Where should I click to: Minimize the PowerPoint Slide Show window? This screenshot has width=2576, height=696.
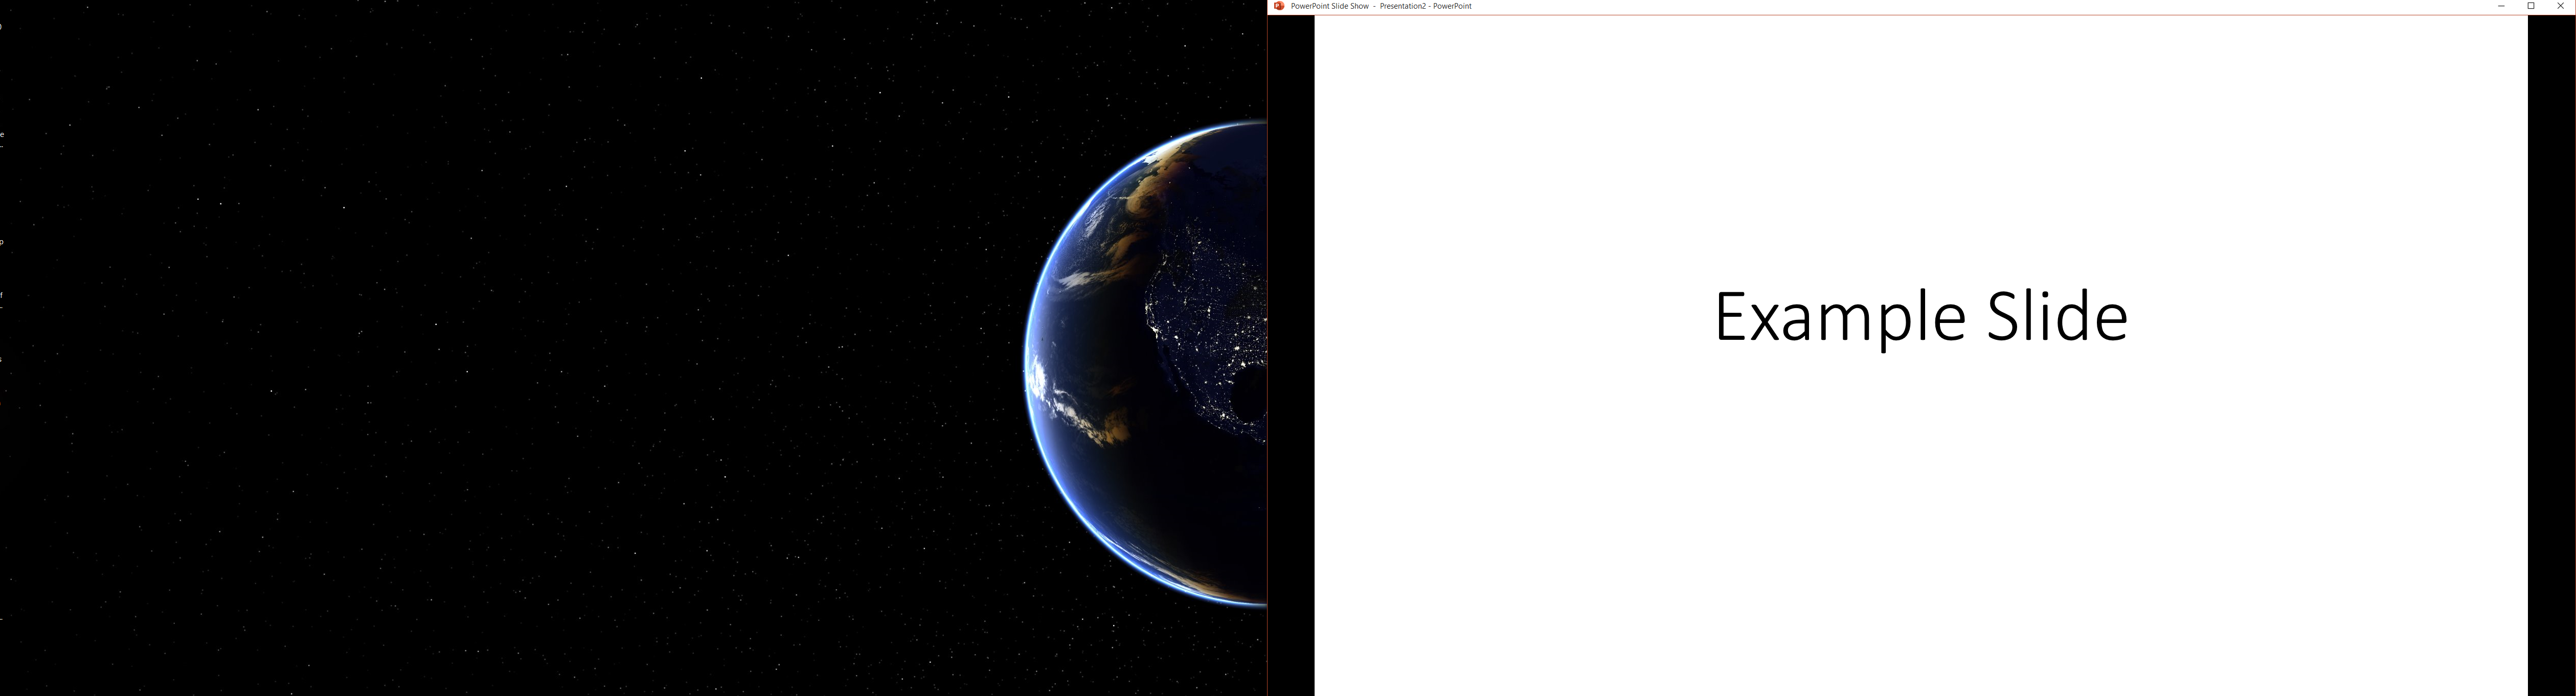tap(2501, 6)
